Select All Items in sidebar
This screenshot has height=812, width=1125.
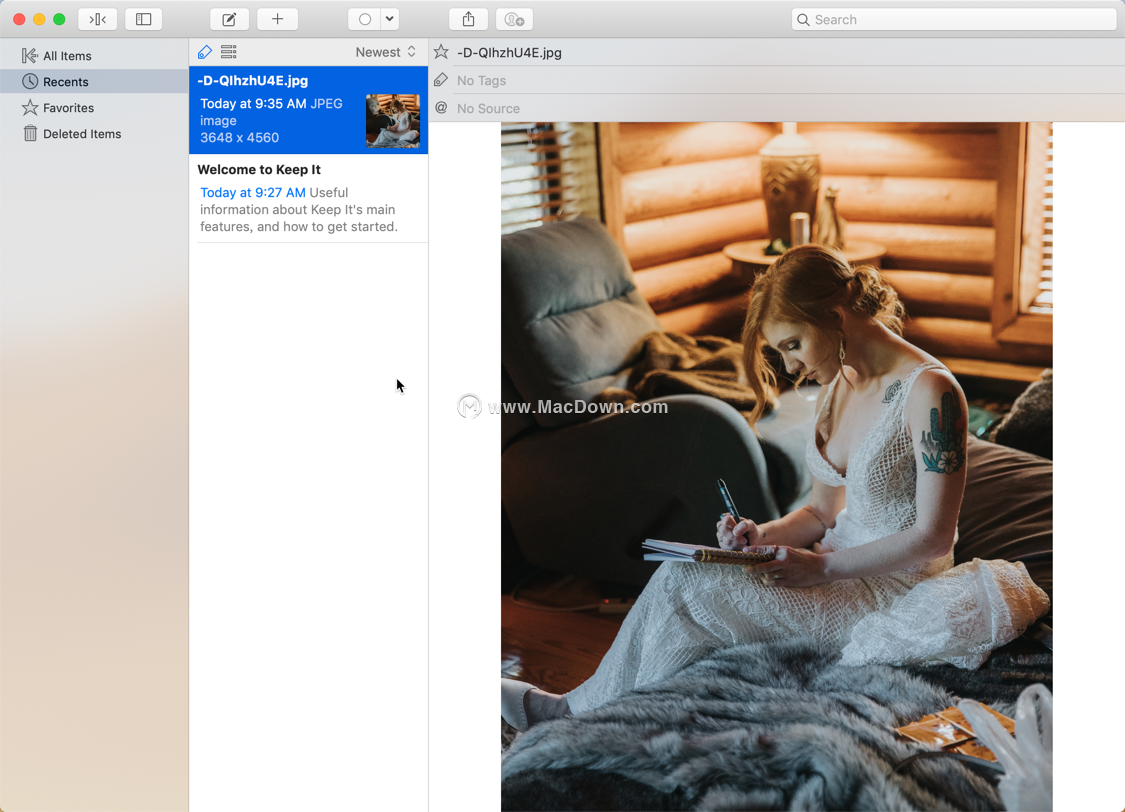coord(94,56)
